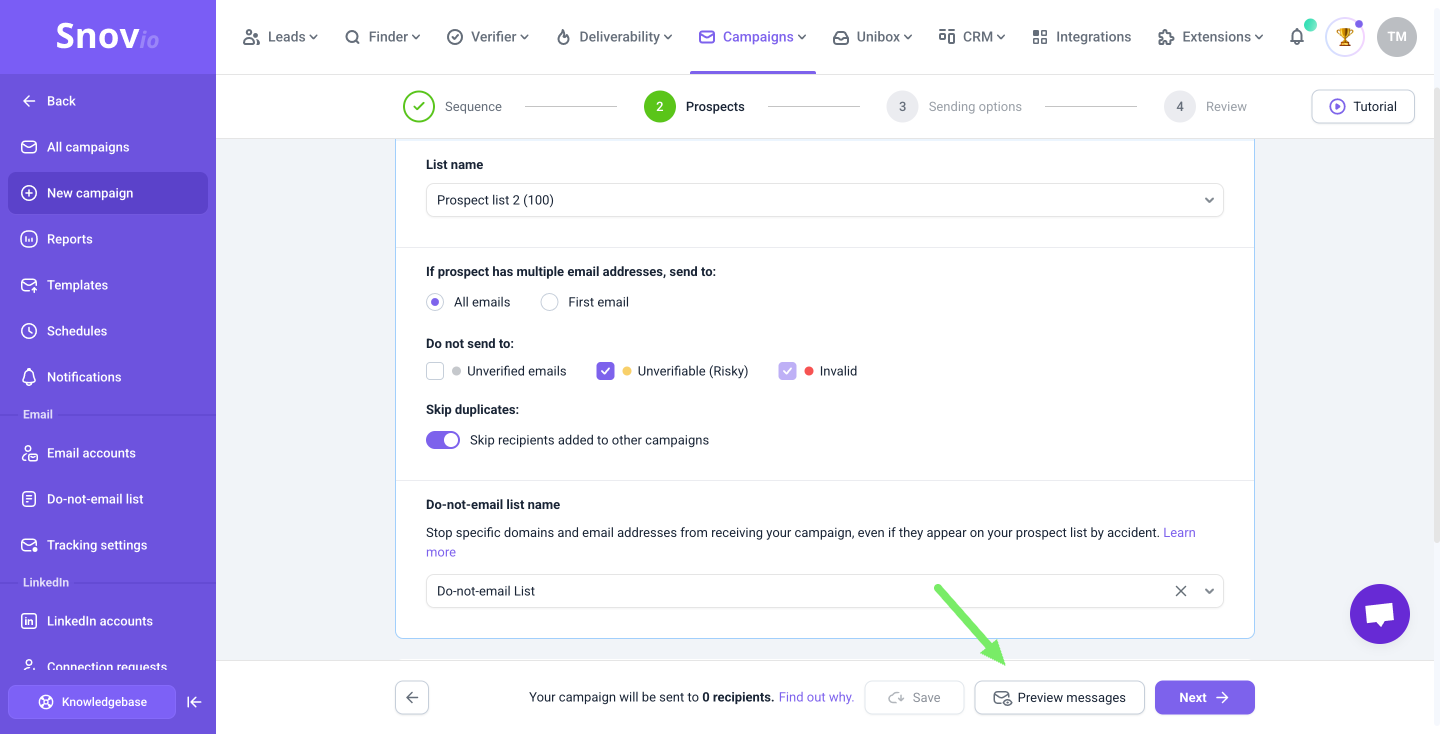
Task: Uncheck the Unverifiable (Risky) checkbox
Action: (605, 371)
